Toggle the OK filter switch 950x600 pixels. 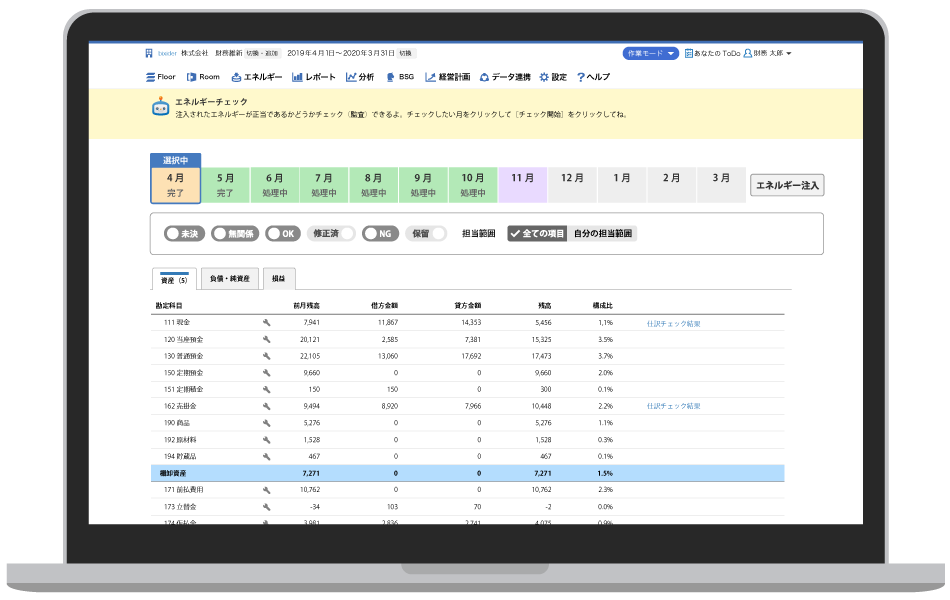tap(282, 233)
